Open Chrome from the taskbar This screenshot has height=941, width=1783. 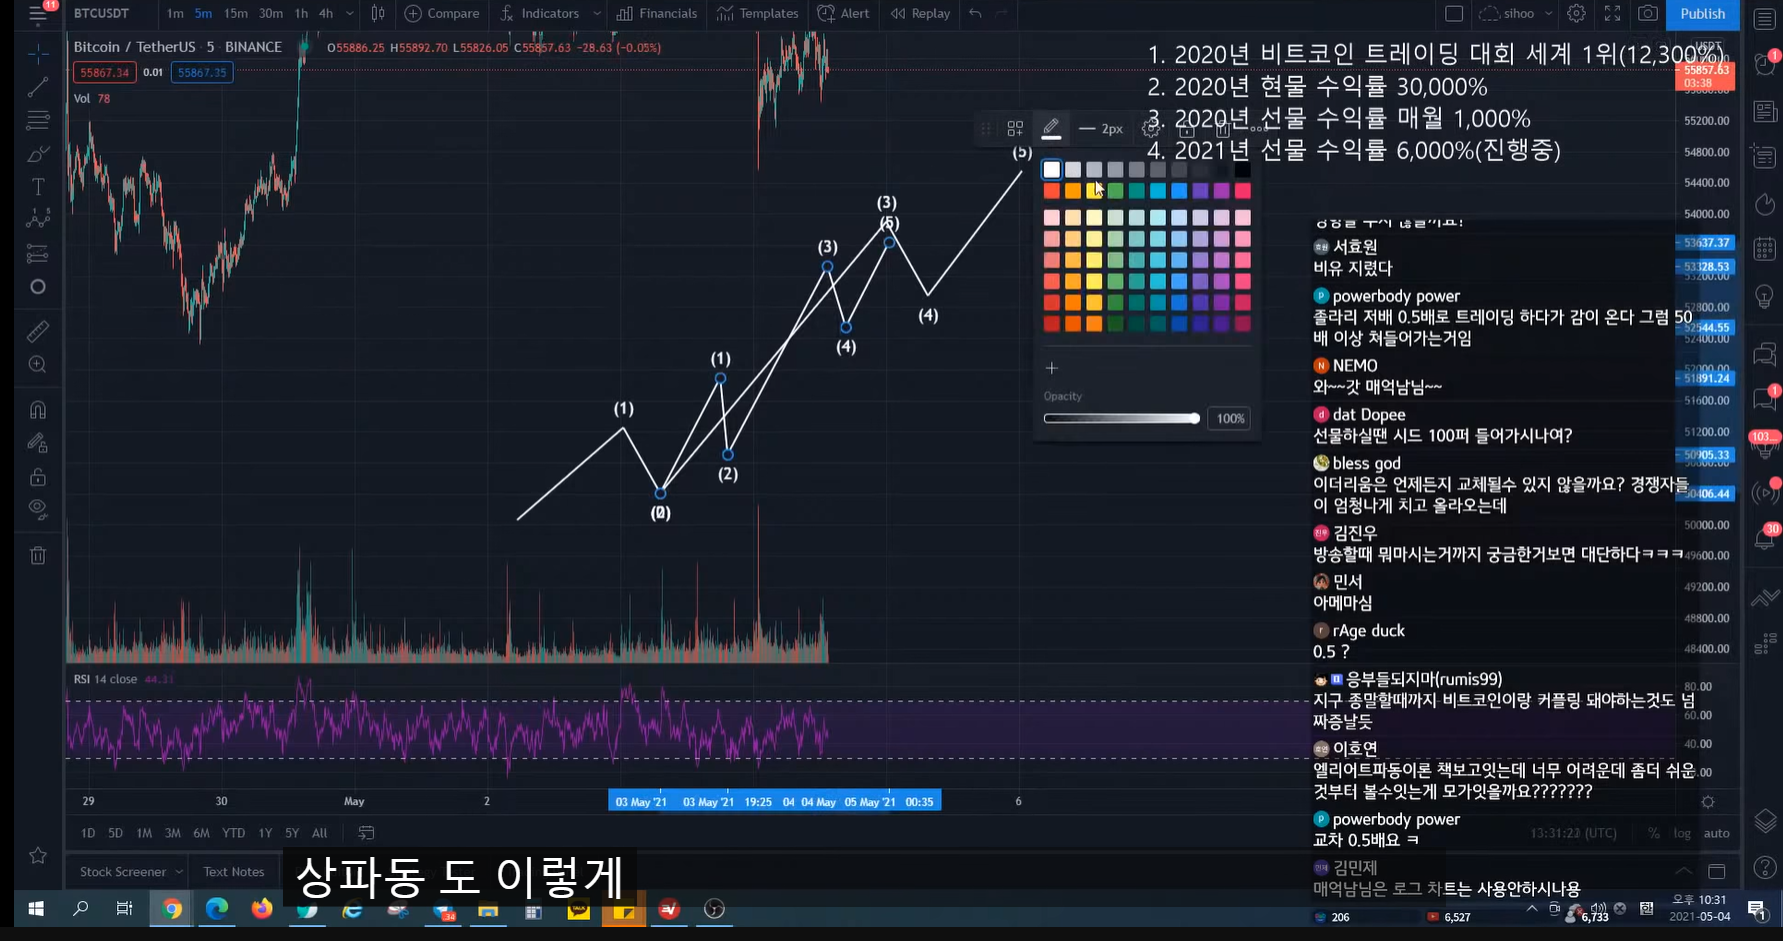tap(172, 909)
